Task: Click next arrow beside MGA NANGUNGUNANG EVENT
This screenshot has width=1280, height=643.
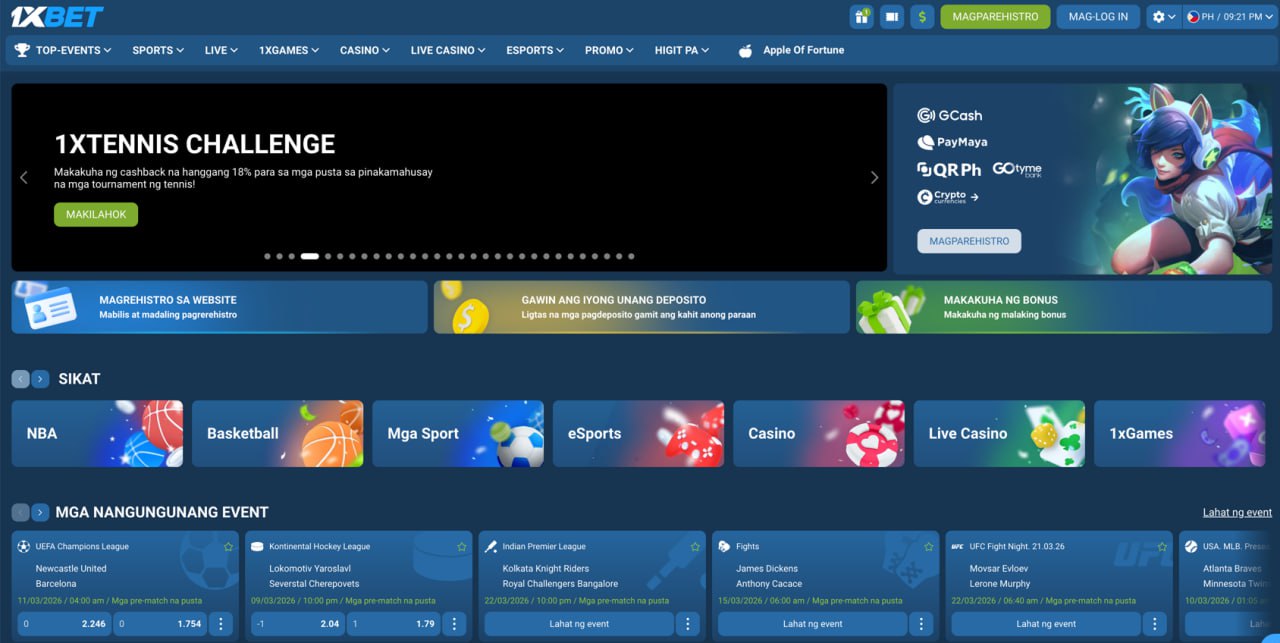Action: [40, 512]
